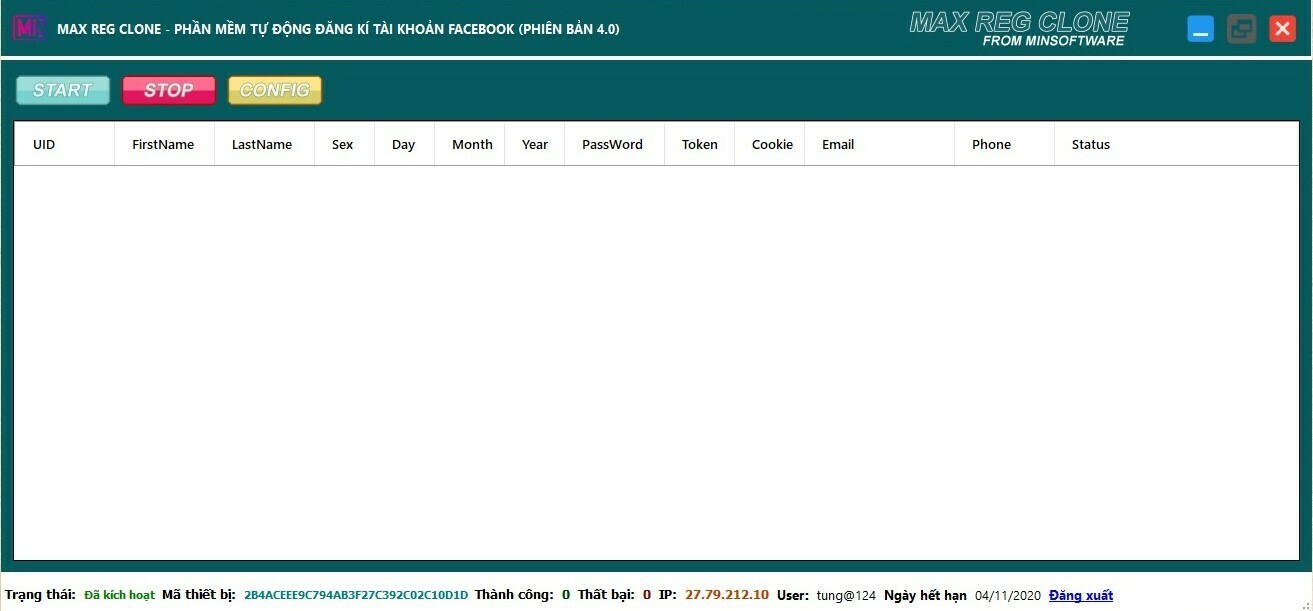Screen dimensions: 1313x611
Task: Click the Thất bại label
Action: [x=606, y=595]
